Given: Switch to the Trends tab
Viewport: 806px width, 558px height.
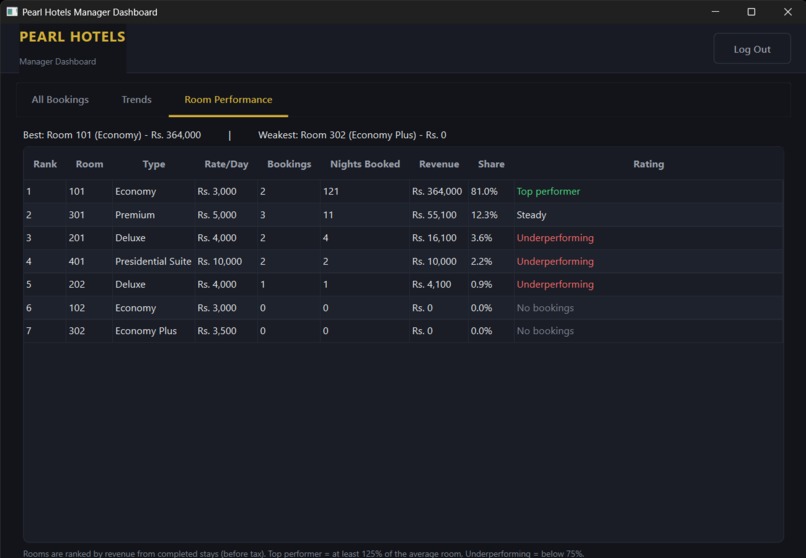Looking at the screenshot, I should 136,100.
